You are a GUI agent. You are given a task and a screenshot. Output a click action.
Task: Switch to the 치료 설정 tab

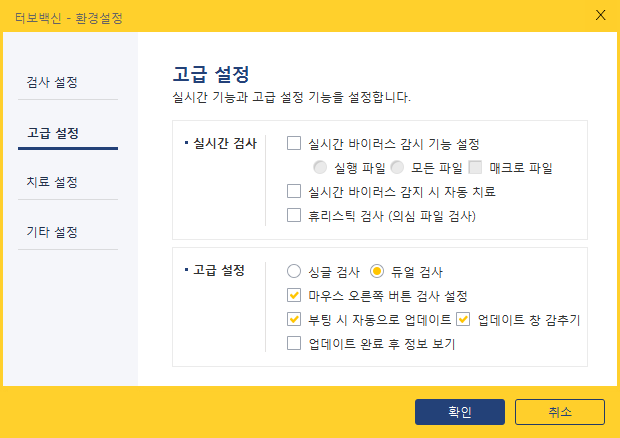[52, 182]
